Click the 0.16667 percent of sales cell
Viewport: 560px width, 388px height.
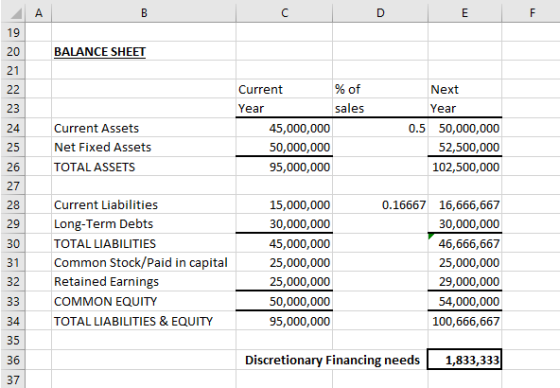click(x=380, y=205)
